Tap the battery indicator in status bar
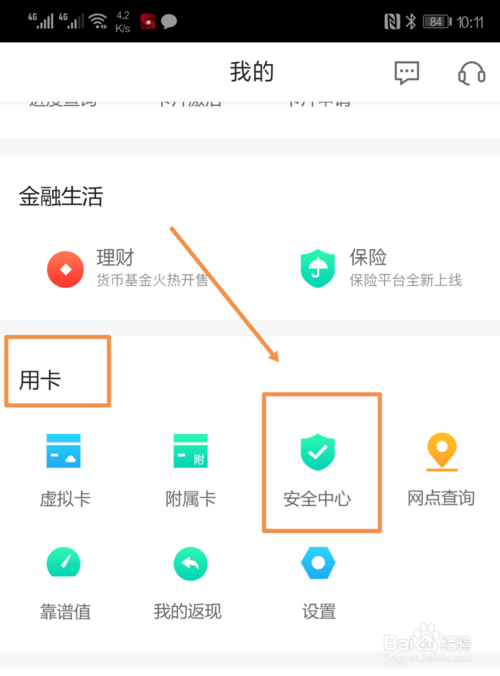The width and height of the screenshot is (500, 676). tap(437, 22)
